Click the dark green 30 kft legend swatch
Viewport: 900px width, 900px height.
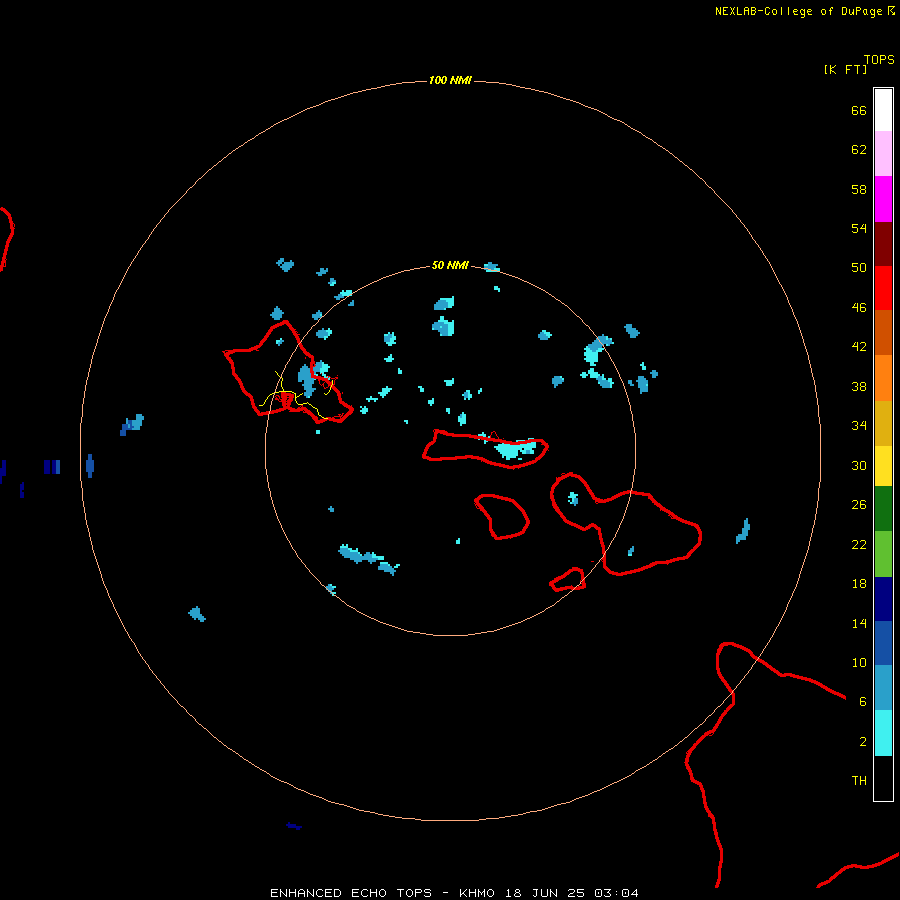(x=883, y=509)
